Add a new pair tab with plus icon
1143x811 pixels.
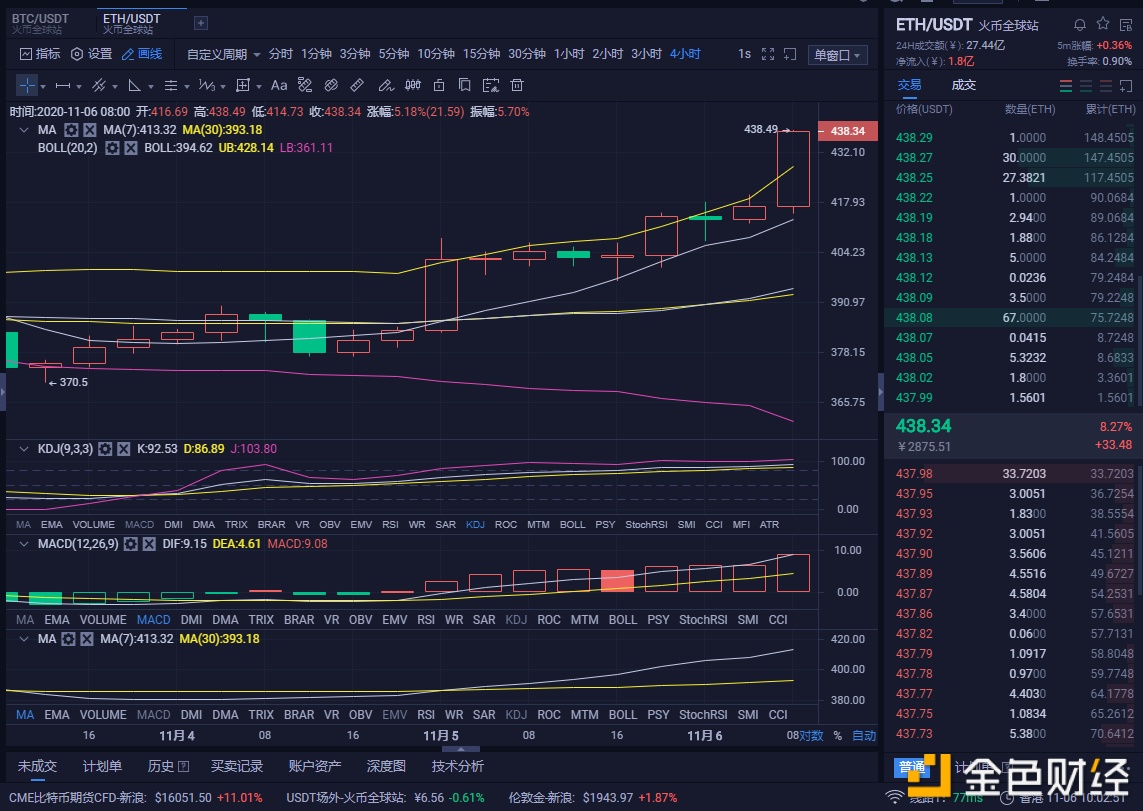(x=200, y=23)
